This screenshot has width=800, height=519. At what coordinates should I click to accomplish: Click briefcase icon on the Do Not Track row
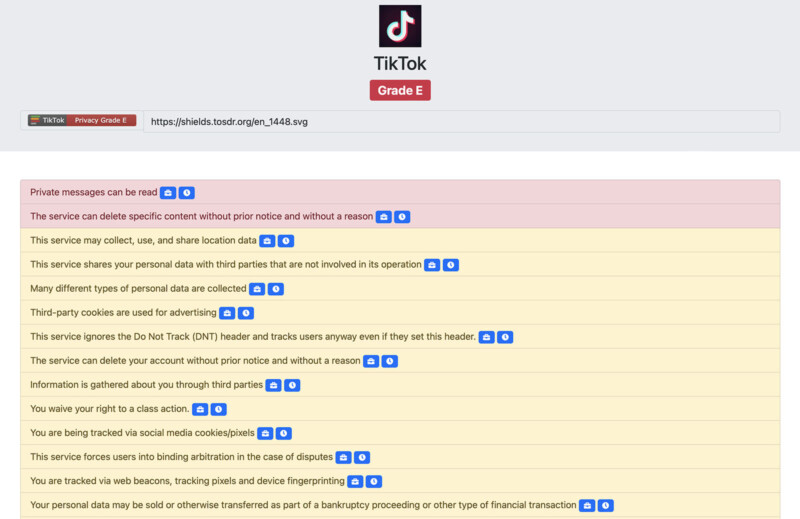pyautogui.click(x=487, y=337)
